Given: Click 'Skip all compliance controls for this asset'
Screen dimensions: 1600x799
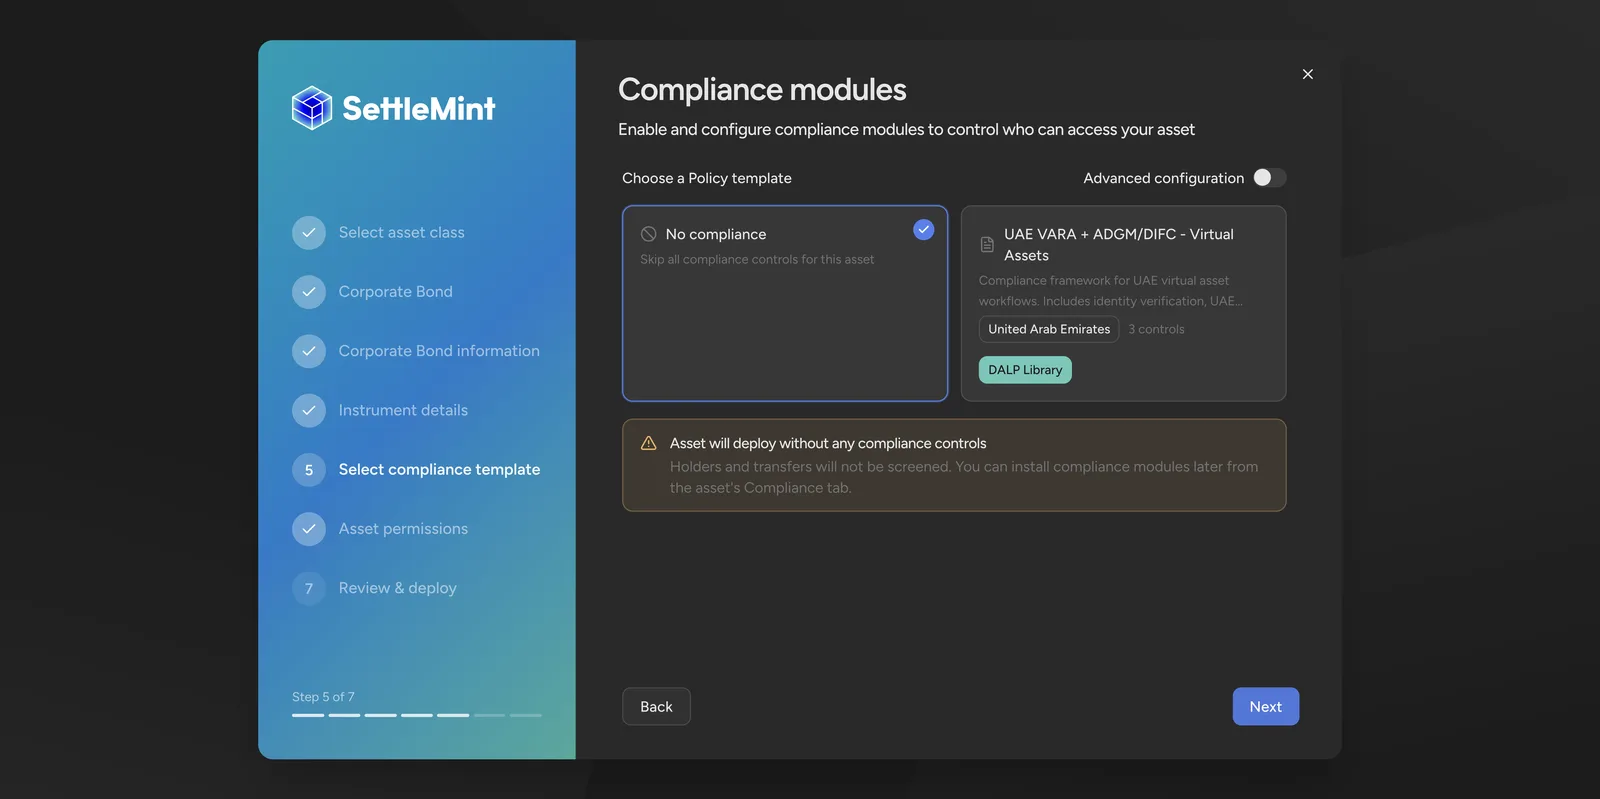Looking at the screenshot, I should [757, 259].
